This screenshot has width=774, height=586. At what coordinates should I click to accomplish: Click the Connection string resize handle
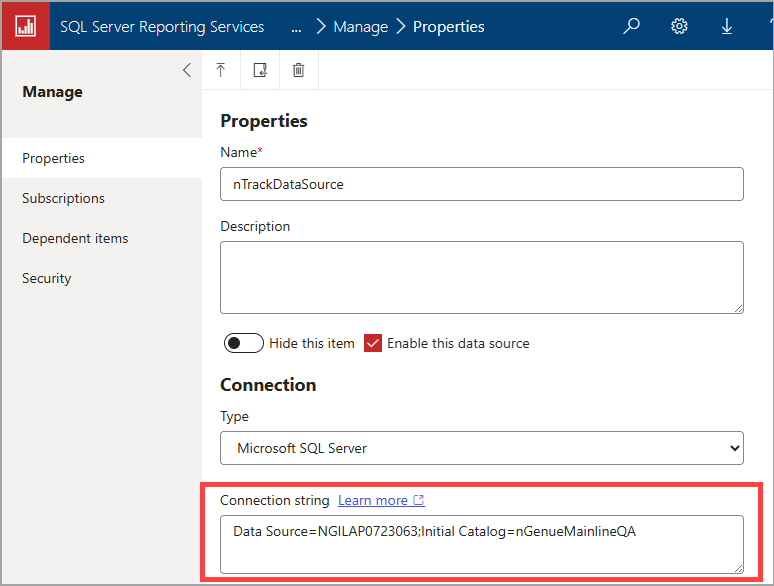click(738, 568)
